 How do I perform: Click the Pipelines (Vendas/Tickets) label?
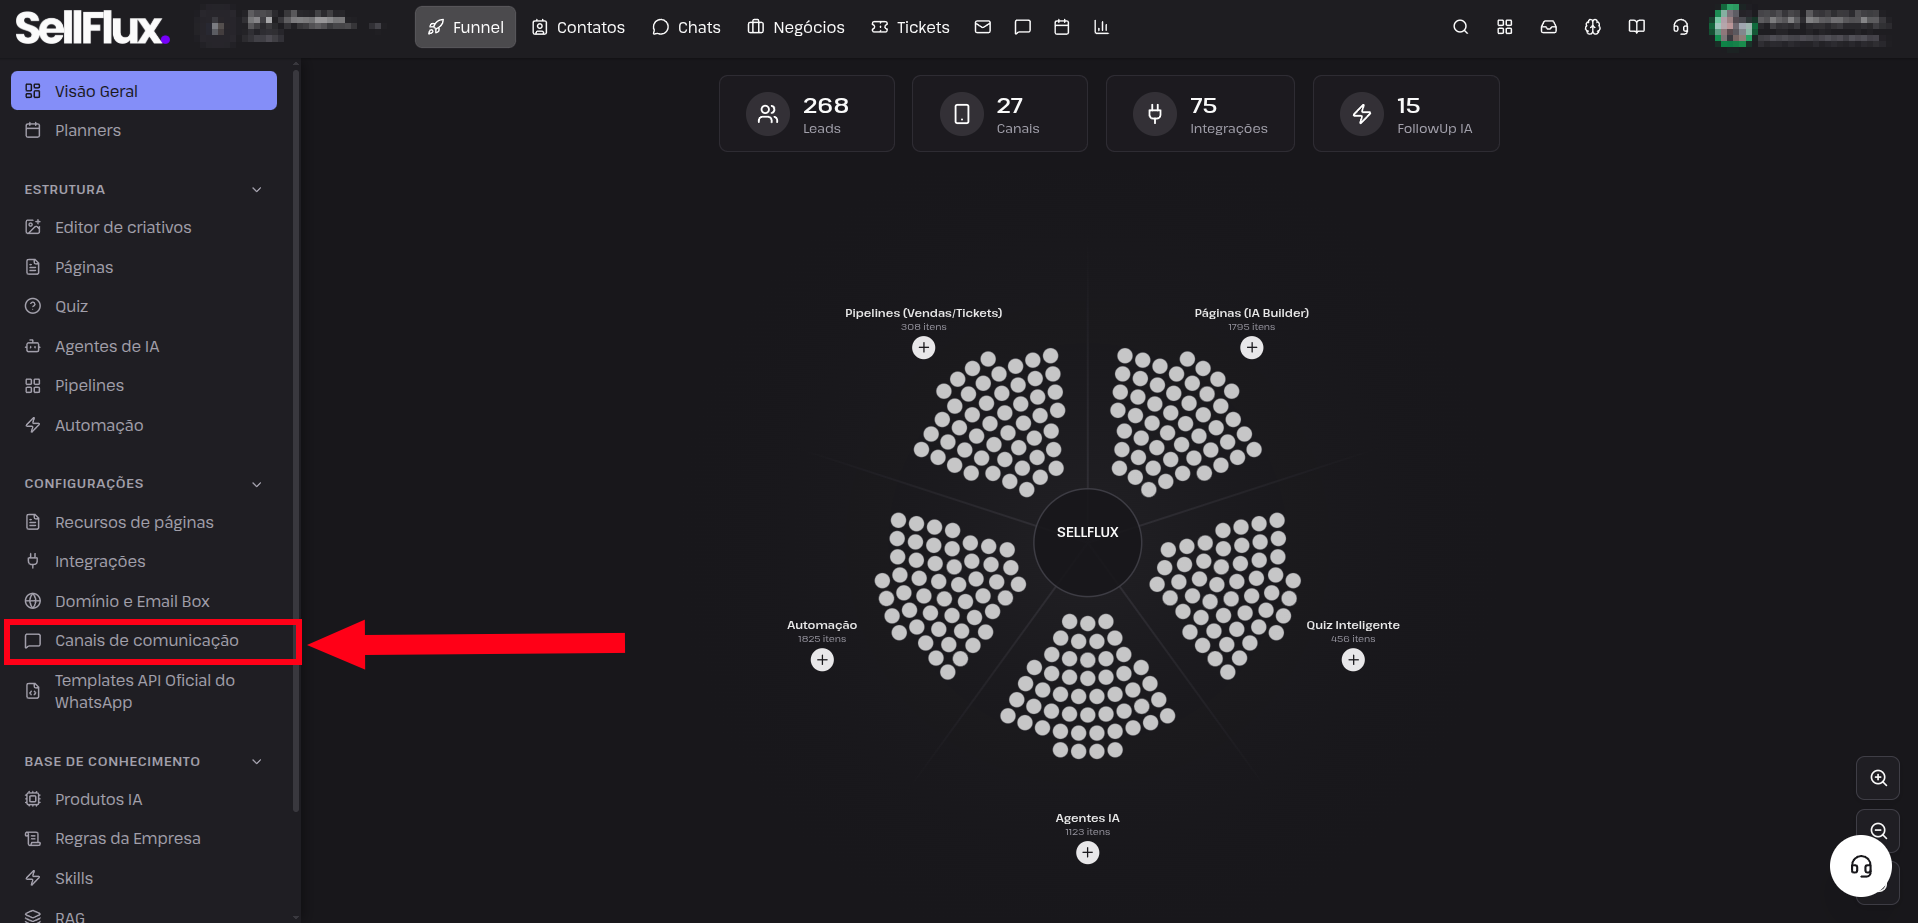click(x=923, y=313)
